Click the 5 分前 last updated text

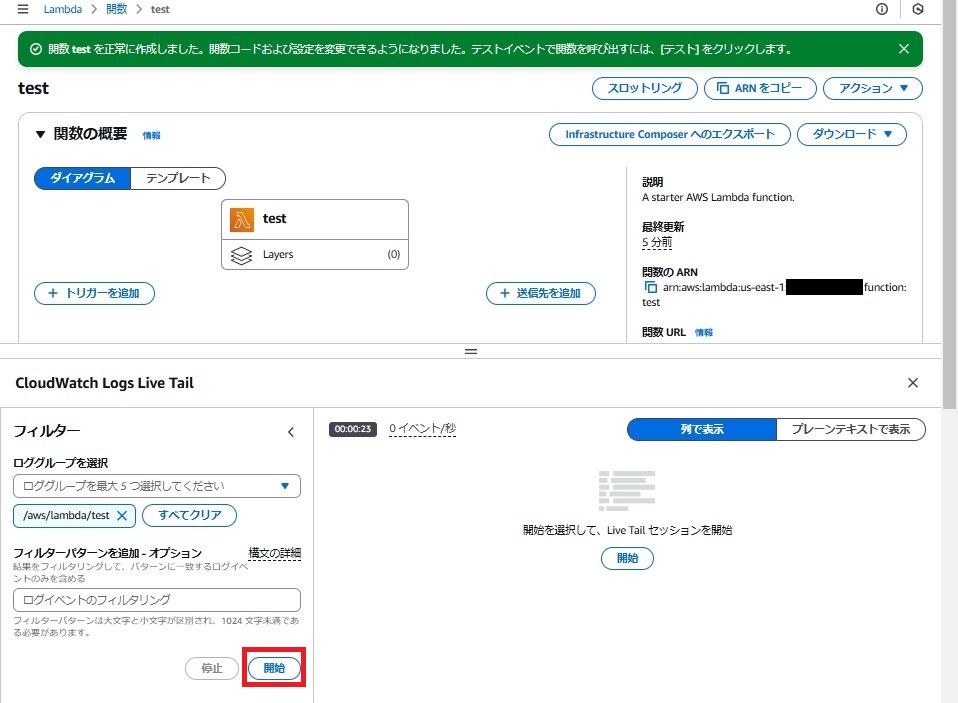(657, 242)
